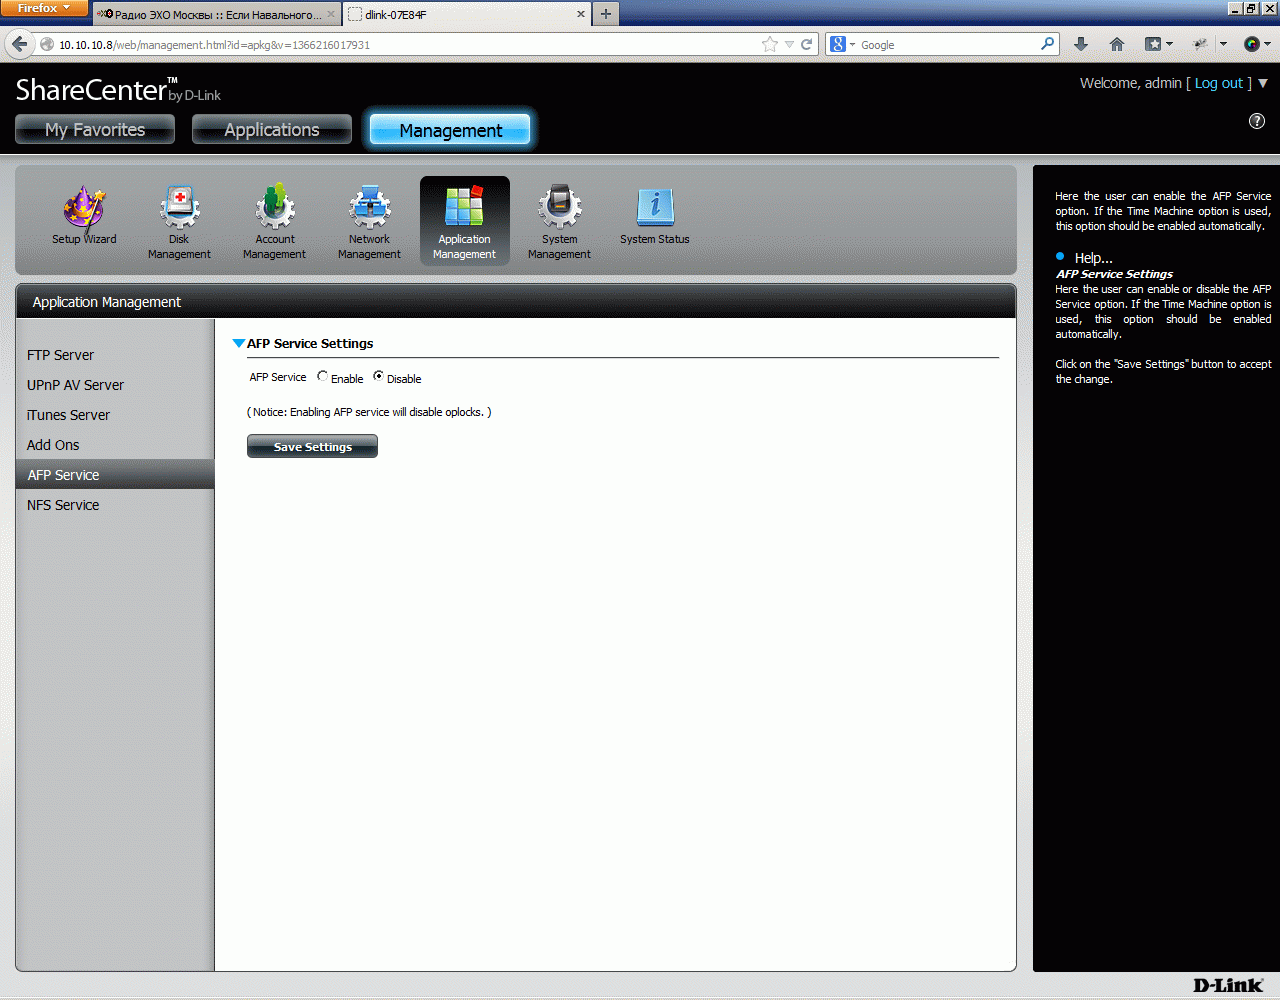Switch to the Applications tab
This screenshot has width=1280, height=1000.
coord(272,129)
